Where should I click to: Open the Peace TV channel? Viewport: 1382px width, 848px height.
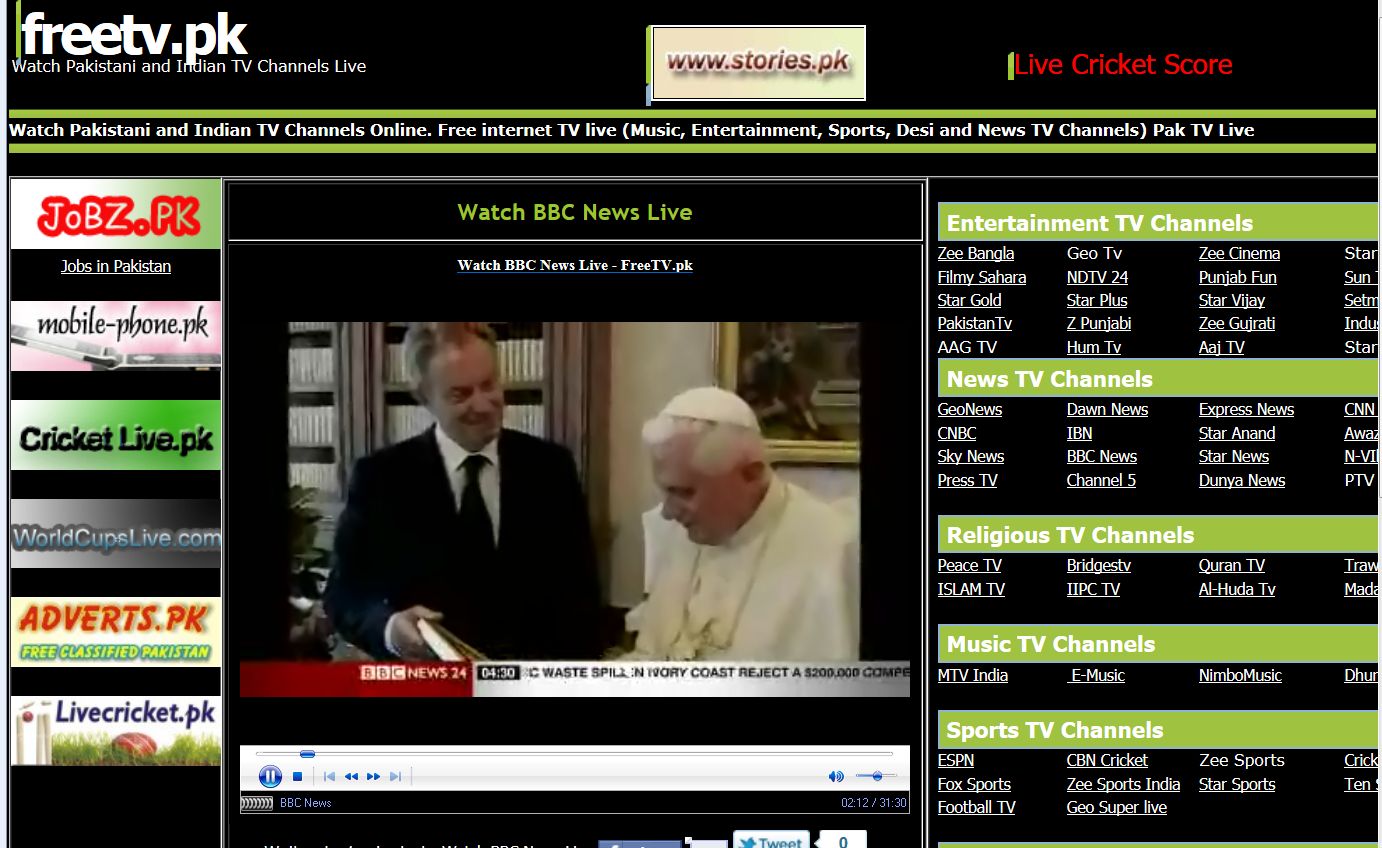coord(970,565)
